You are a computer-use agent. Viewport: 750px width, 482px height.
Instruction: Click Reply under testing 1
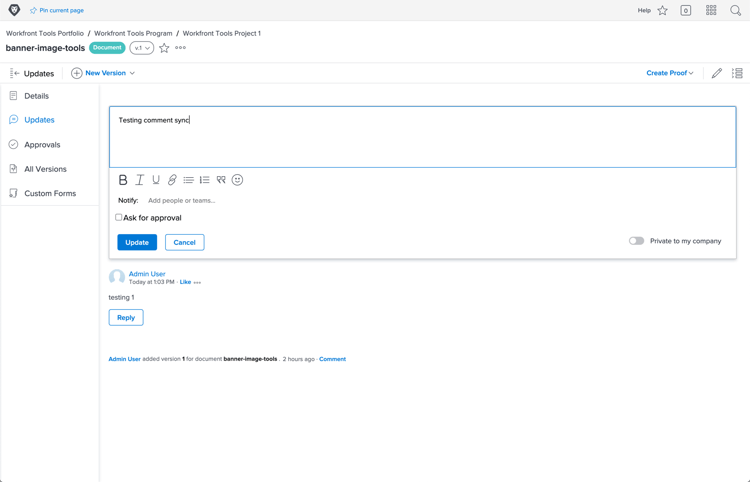(126, 318)
